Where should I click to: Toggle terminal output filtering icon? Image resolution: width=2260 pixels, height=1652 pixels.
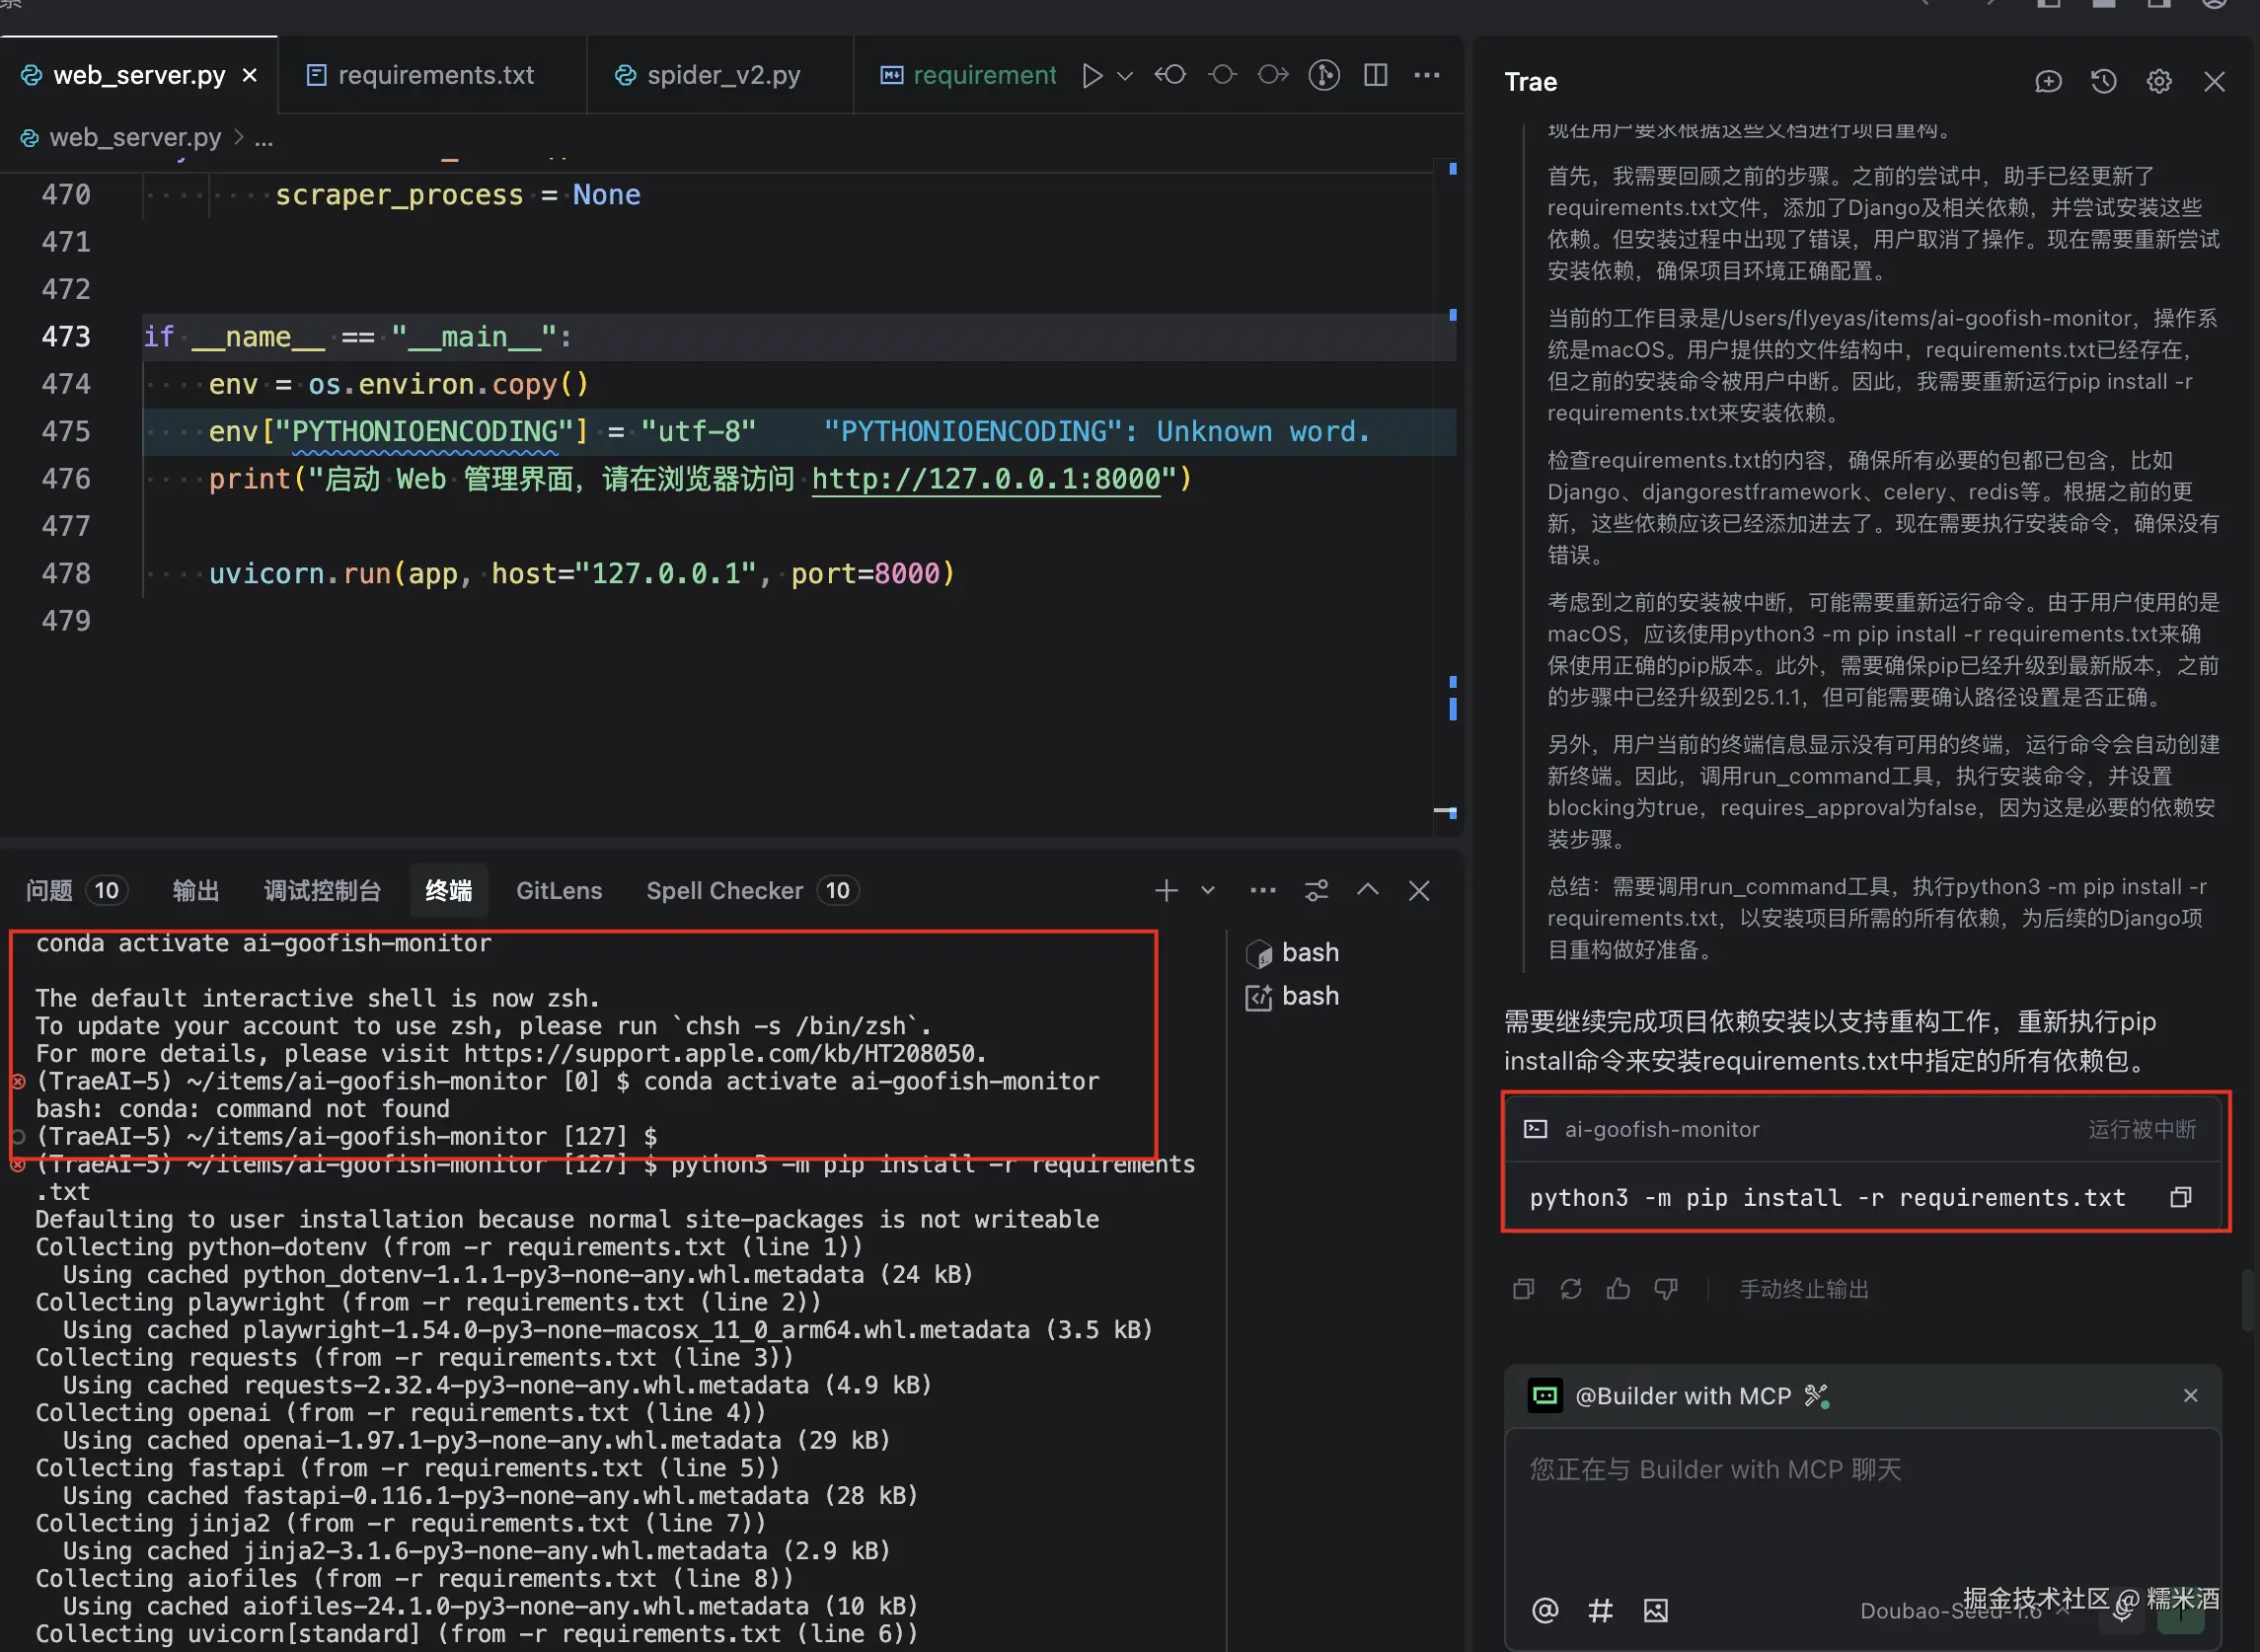pos(1316,890)
